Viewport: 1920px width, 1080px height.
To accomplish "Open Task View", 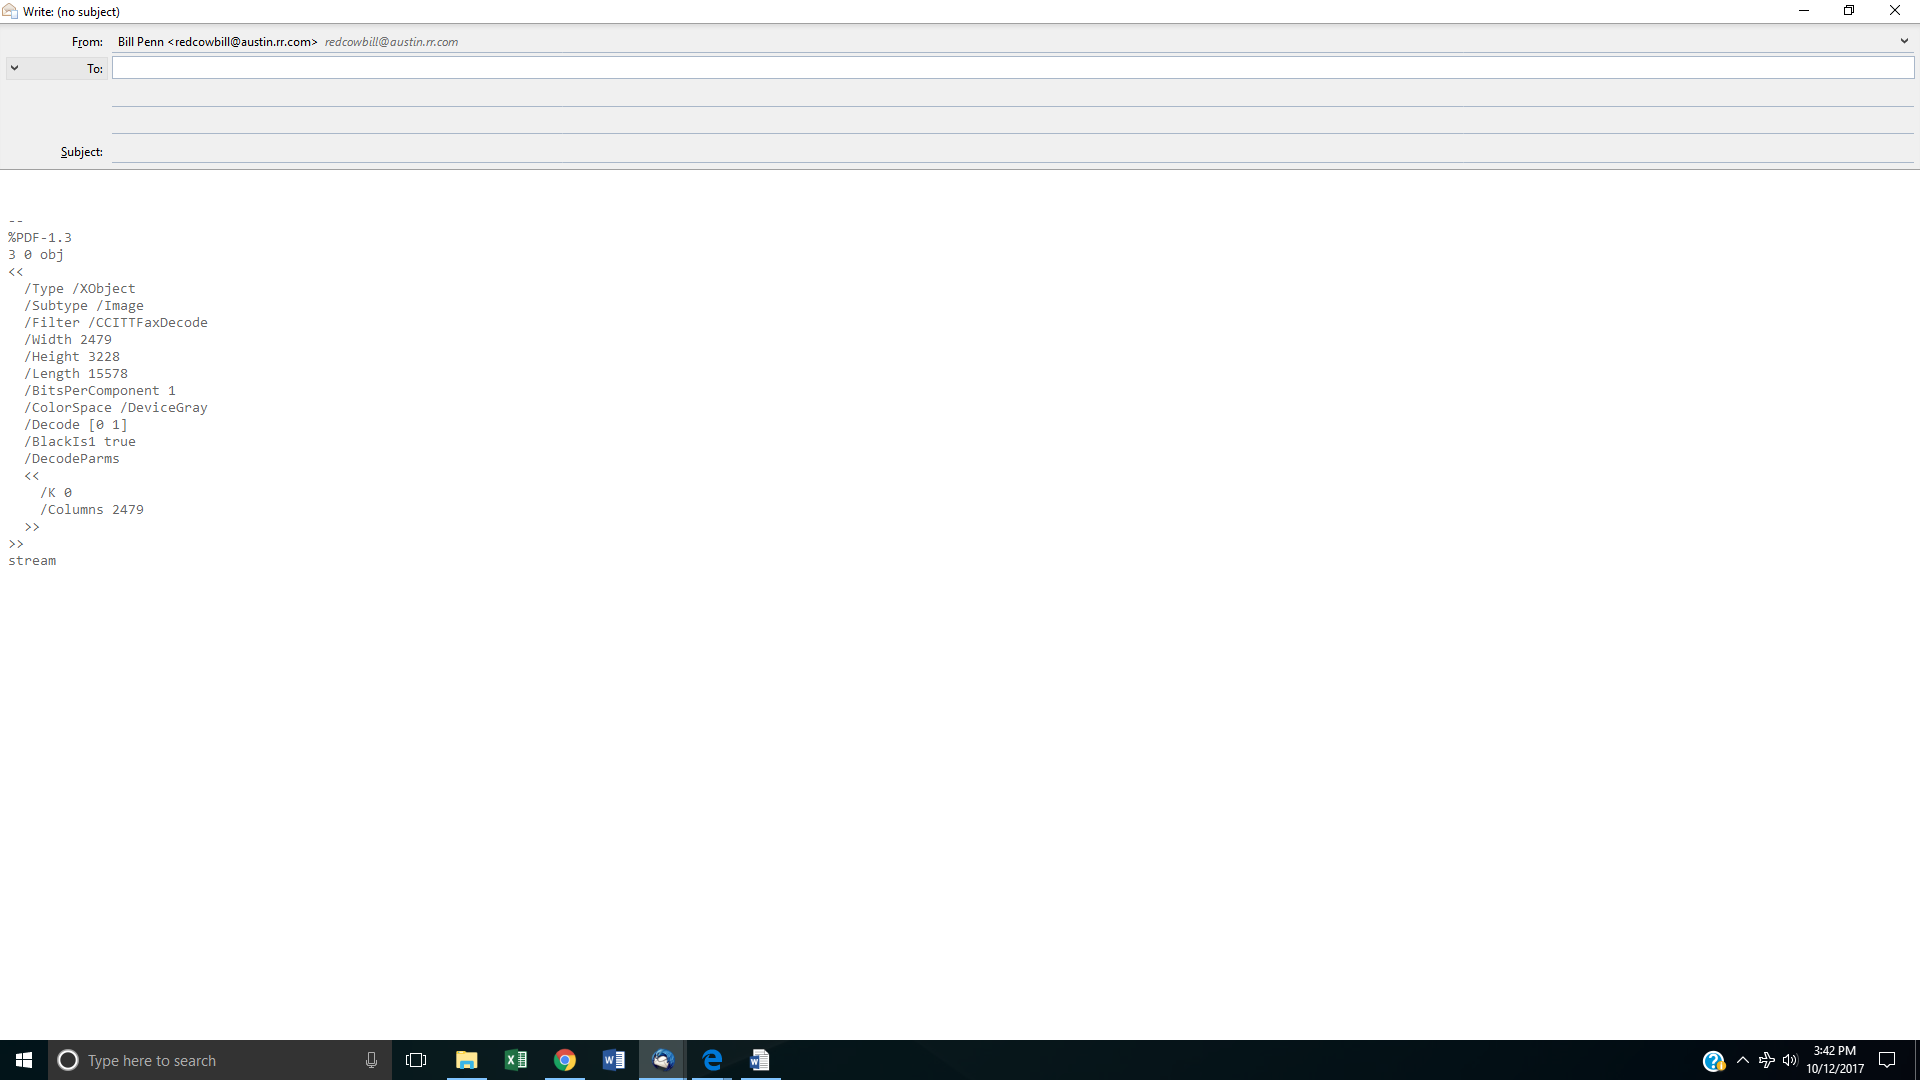I will pos(416,1060).
